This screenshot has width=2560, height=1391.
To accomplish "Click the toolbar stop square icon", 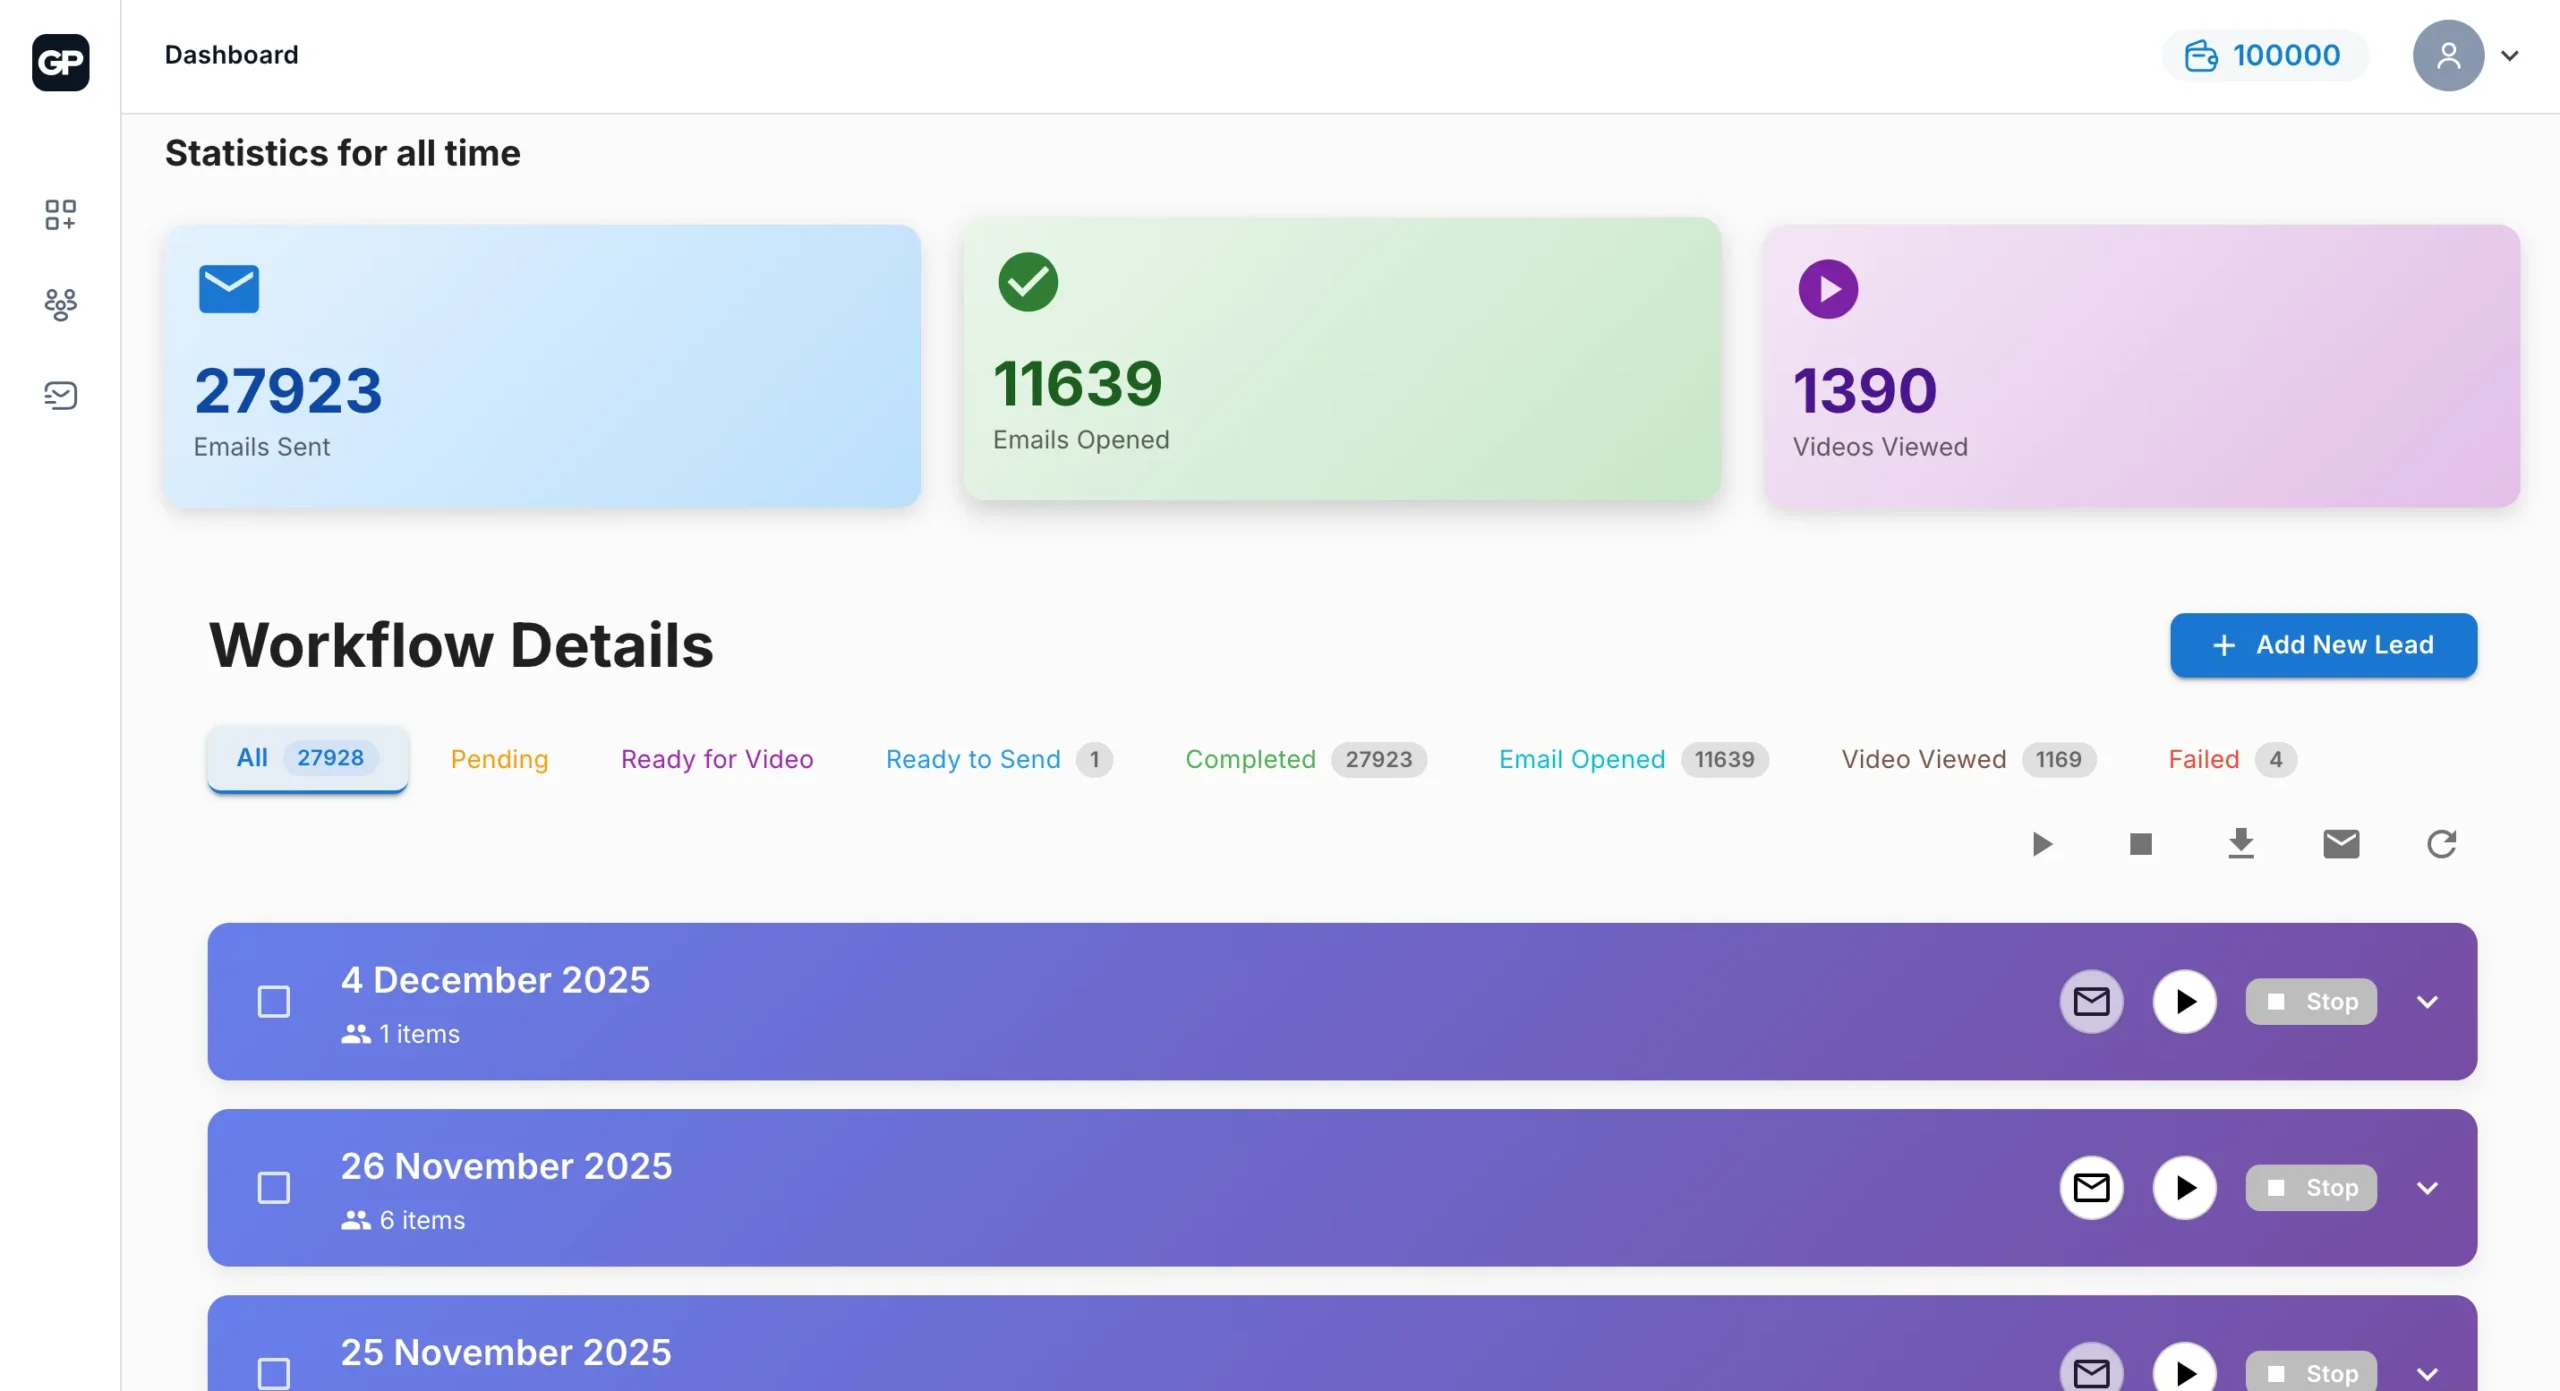I will click(x=2140, y=844).
